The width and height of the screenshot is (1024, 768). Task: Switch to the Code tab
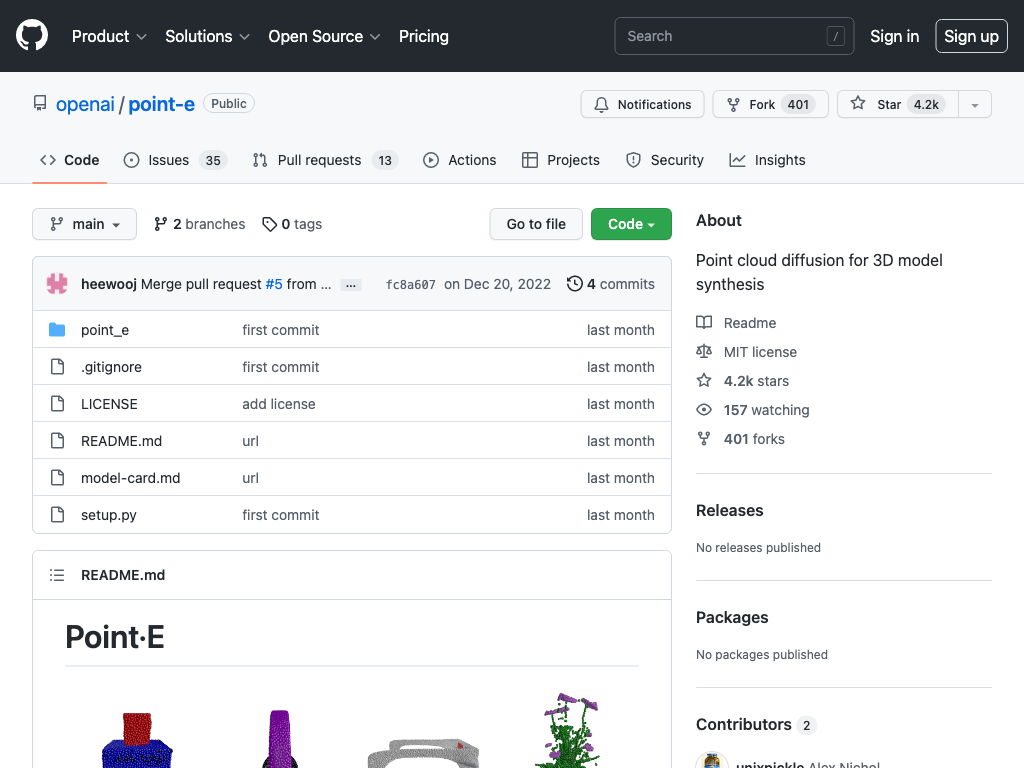pos(70,160)
